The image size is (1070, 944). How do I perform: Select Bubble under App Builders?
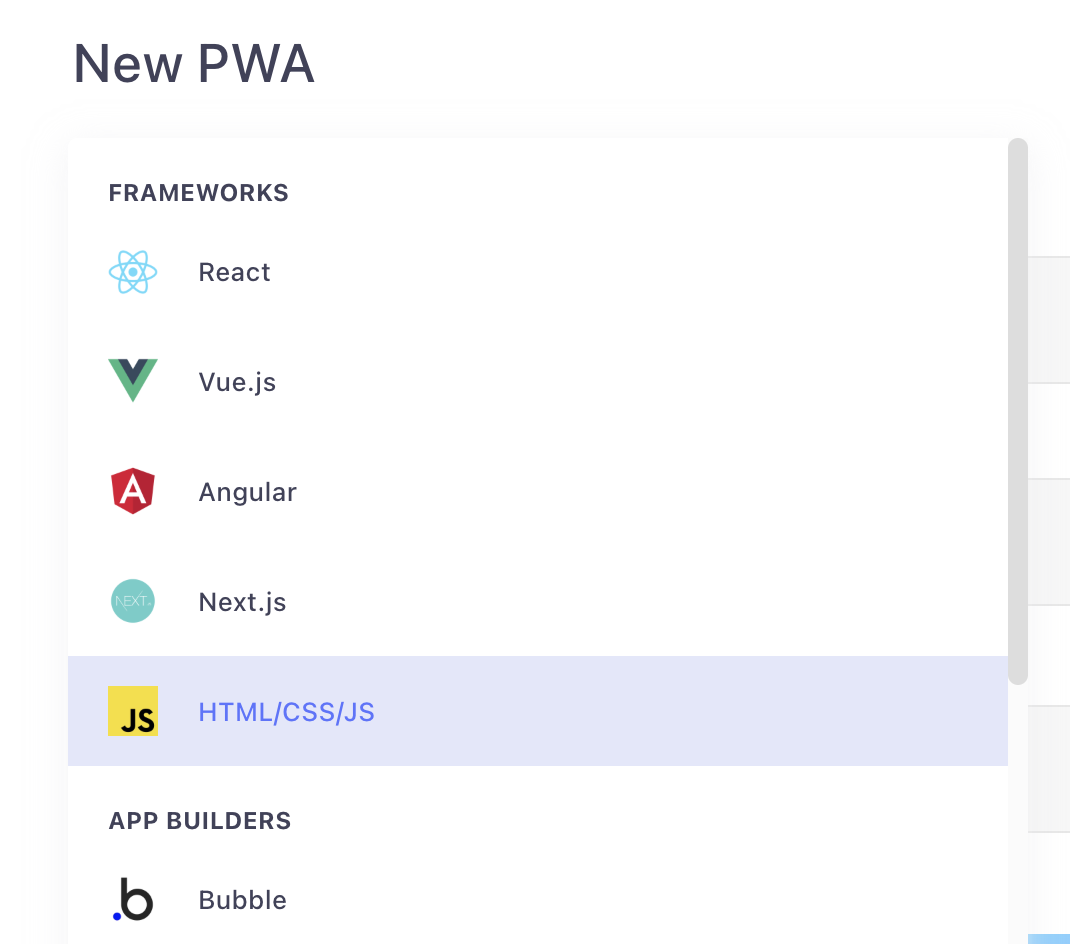click(538, 900)
